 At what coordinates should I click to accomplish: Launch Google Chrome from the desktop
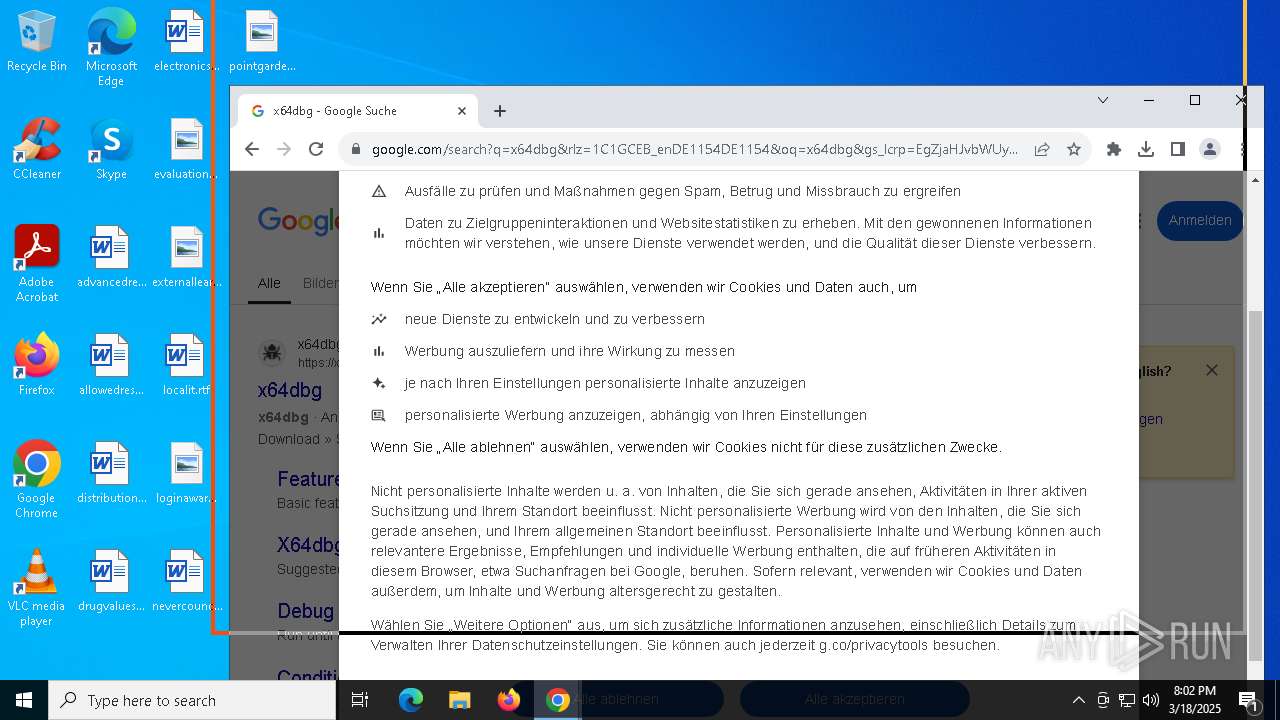pos(37,479)
